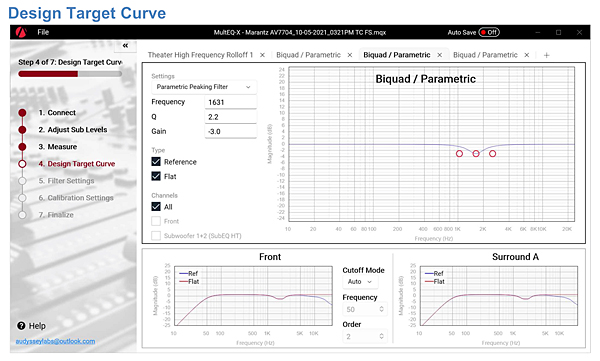Switch to Theater High Frequency Rolloff 1 tab

(x=201, y=55)
